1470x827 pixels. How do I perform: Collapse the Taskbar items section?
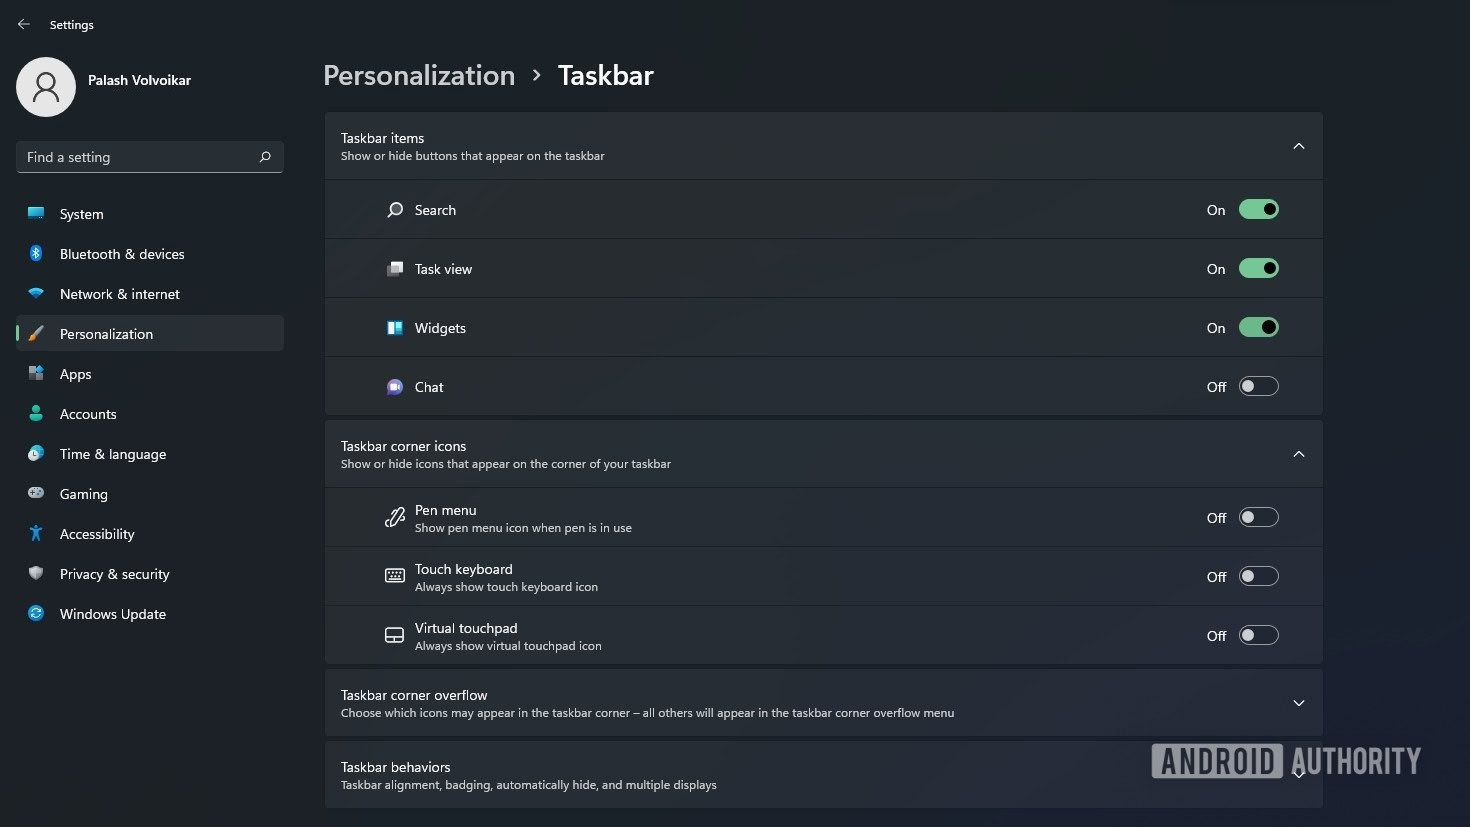[1298, 146]
